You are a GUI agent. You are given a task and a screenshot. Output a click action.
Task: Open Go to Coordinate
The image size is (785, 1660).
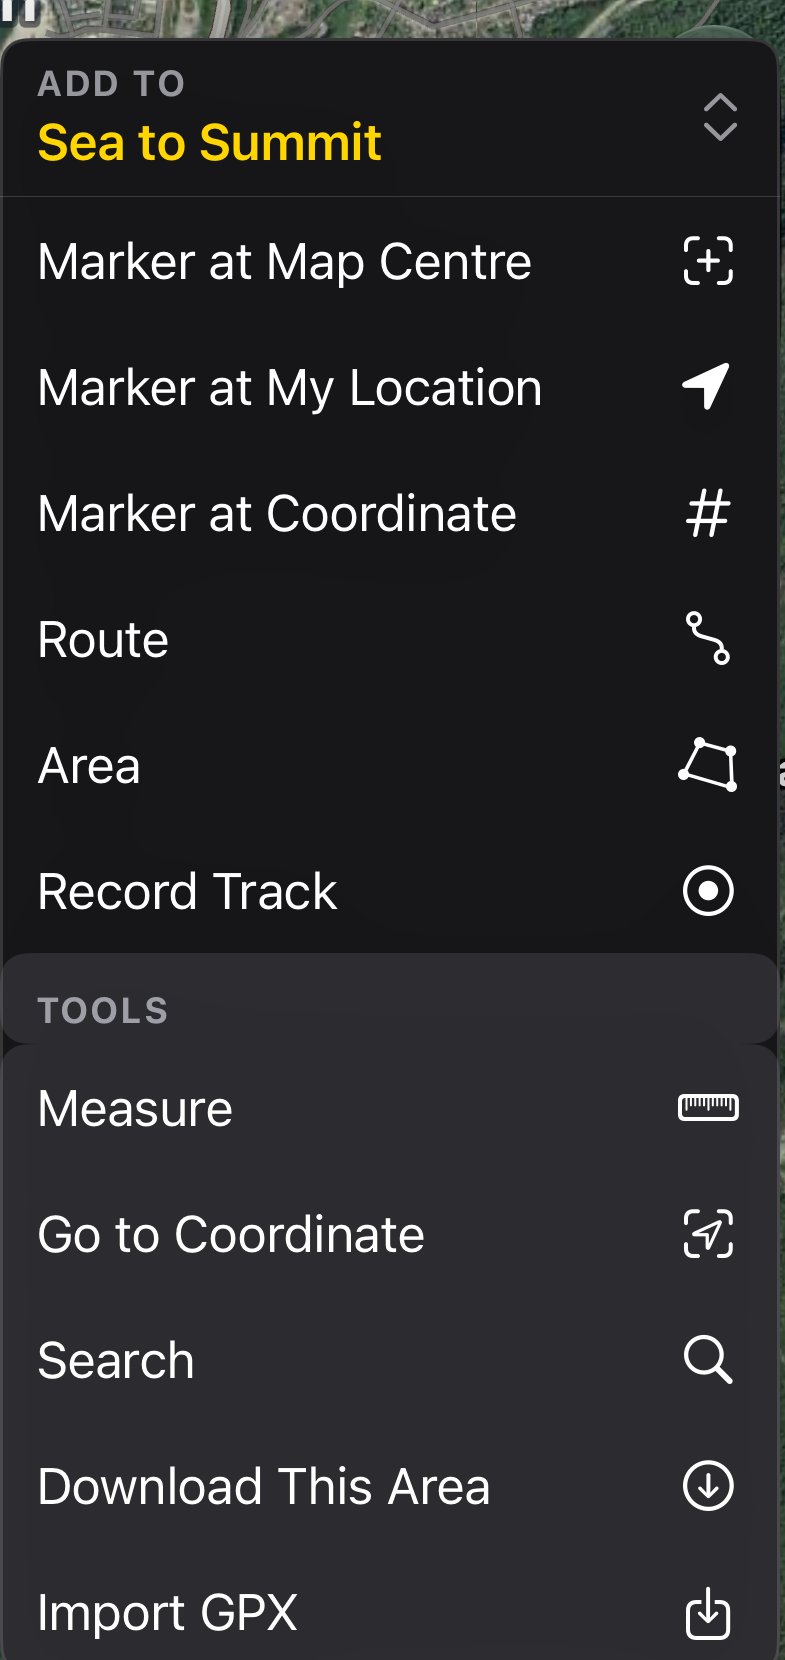[x=390, y=1235]
